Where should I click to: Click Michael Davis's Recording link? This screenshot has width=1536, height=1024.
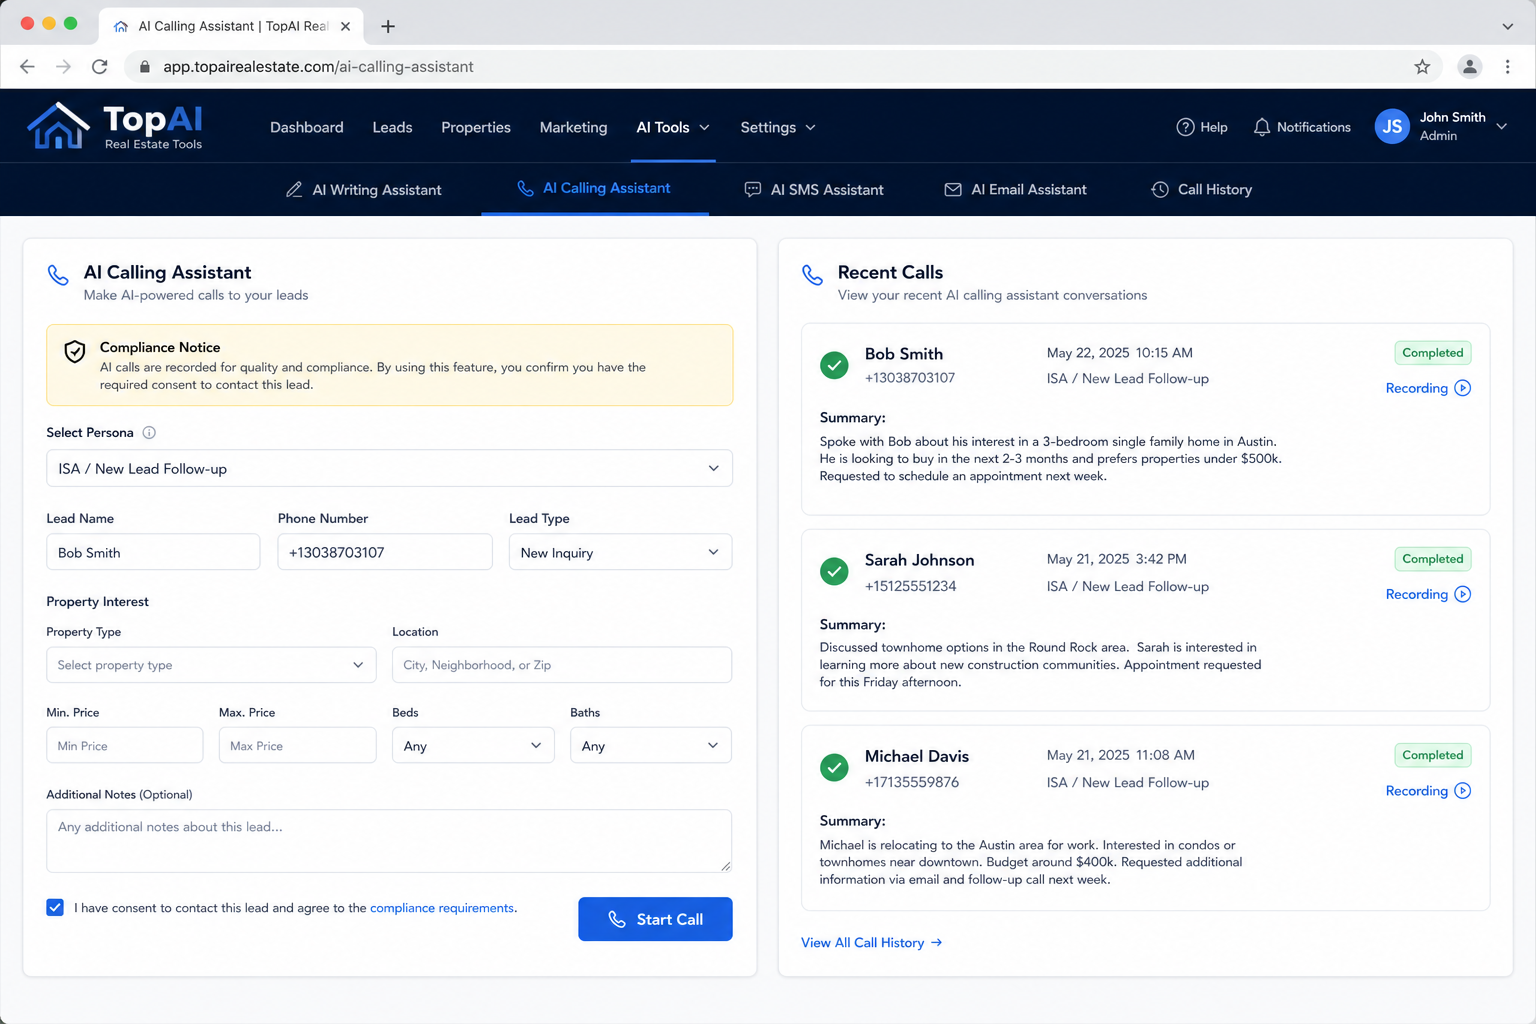pos(1416,791)
